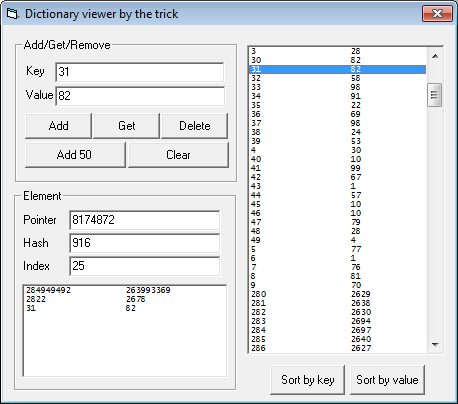Click the Get button
Screen dimensions: 458x404
pyautogui.click(x=126, y=126)
